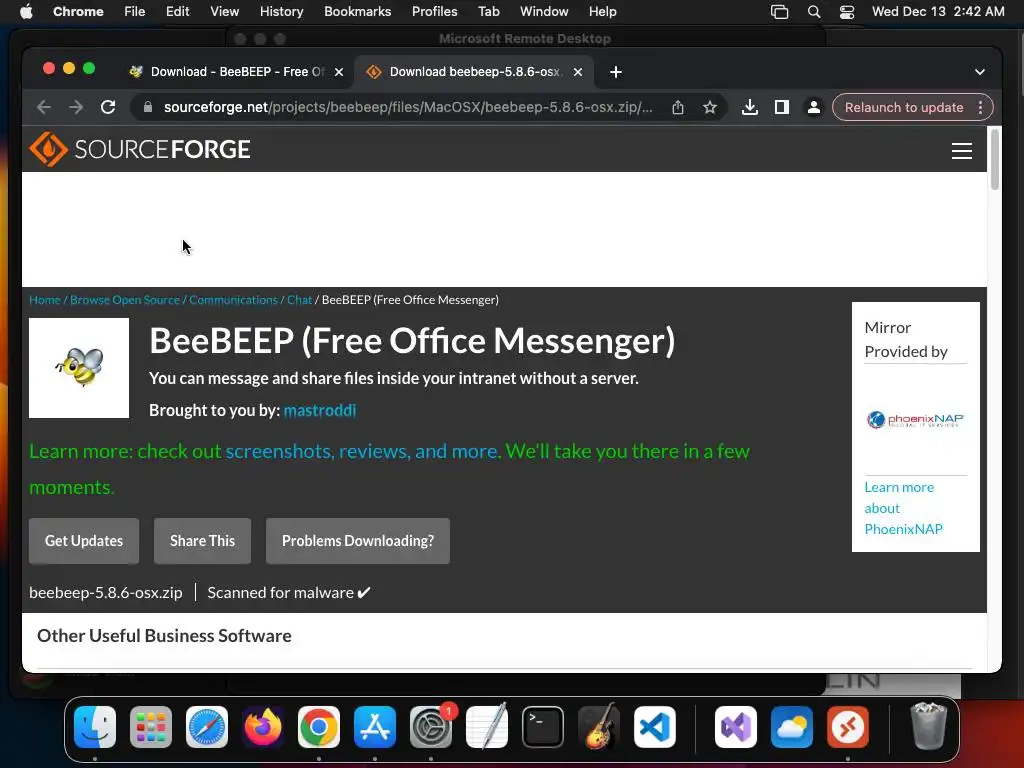1024x768 pixels.
Task: Open System Settings from the dock
Action: click(x=431, y=726)
